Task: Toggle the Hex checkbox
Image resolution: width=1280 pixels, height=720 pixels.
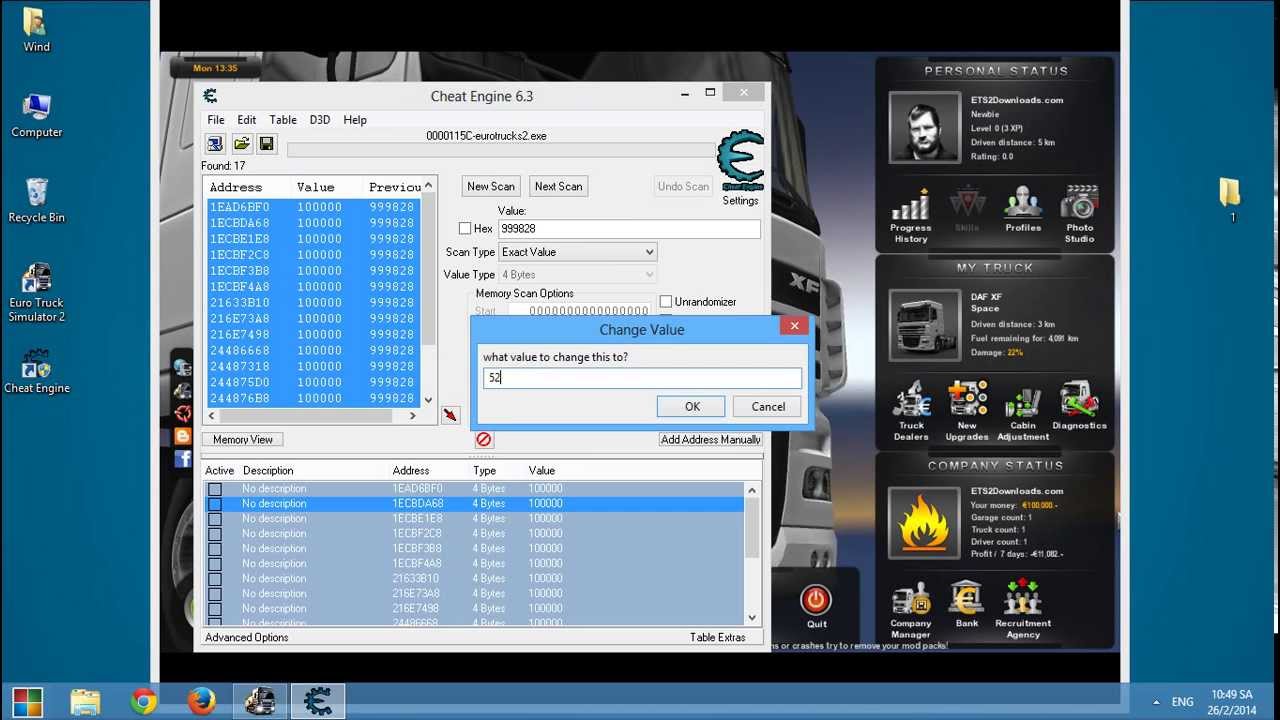Action: coord(465,228)
